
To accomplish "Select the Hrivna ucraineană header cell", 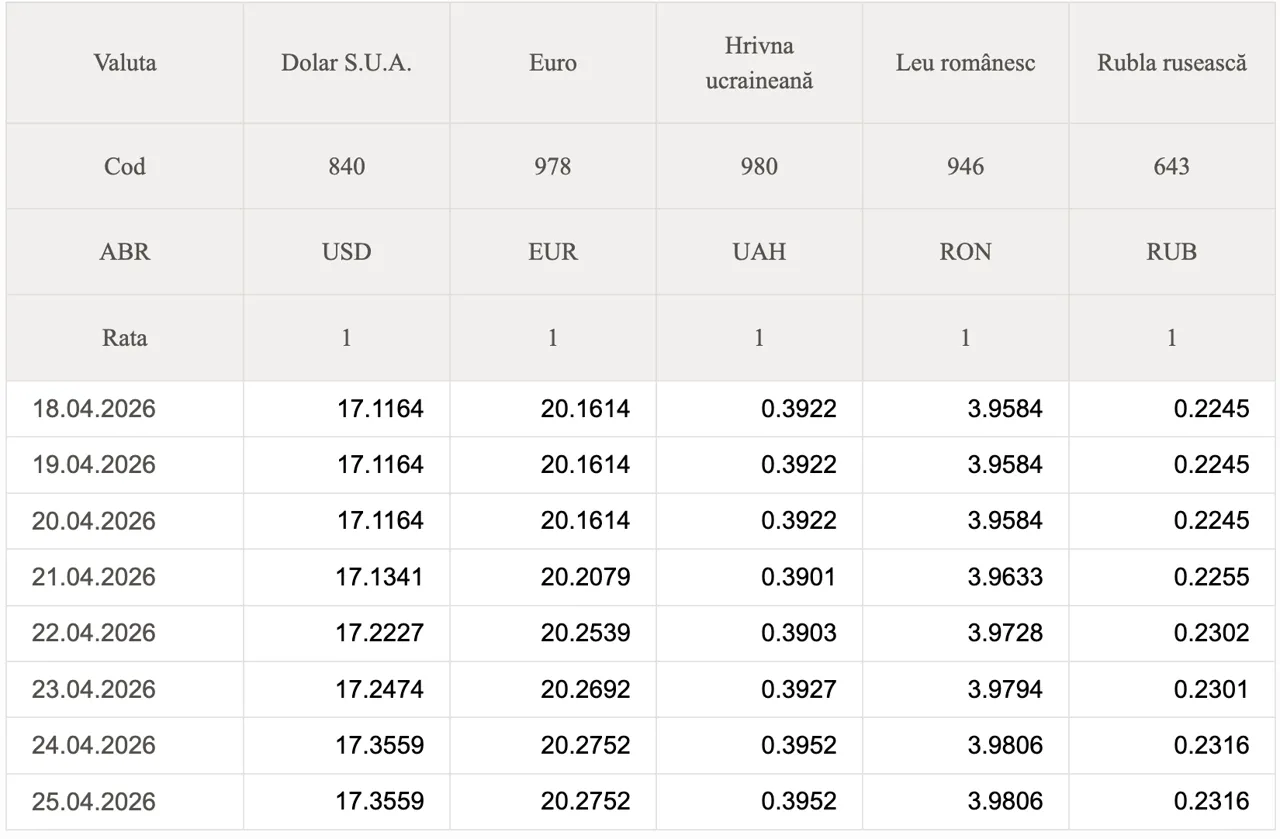I will click(x=759, y=63).
